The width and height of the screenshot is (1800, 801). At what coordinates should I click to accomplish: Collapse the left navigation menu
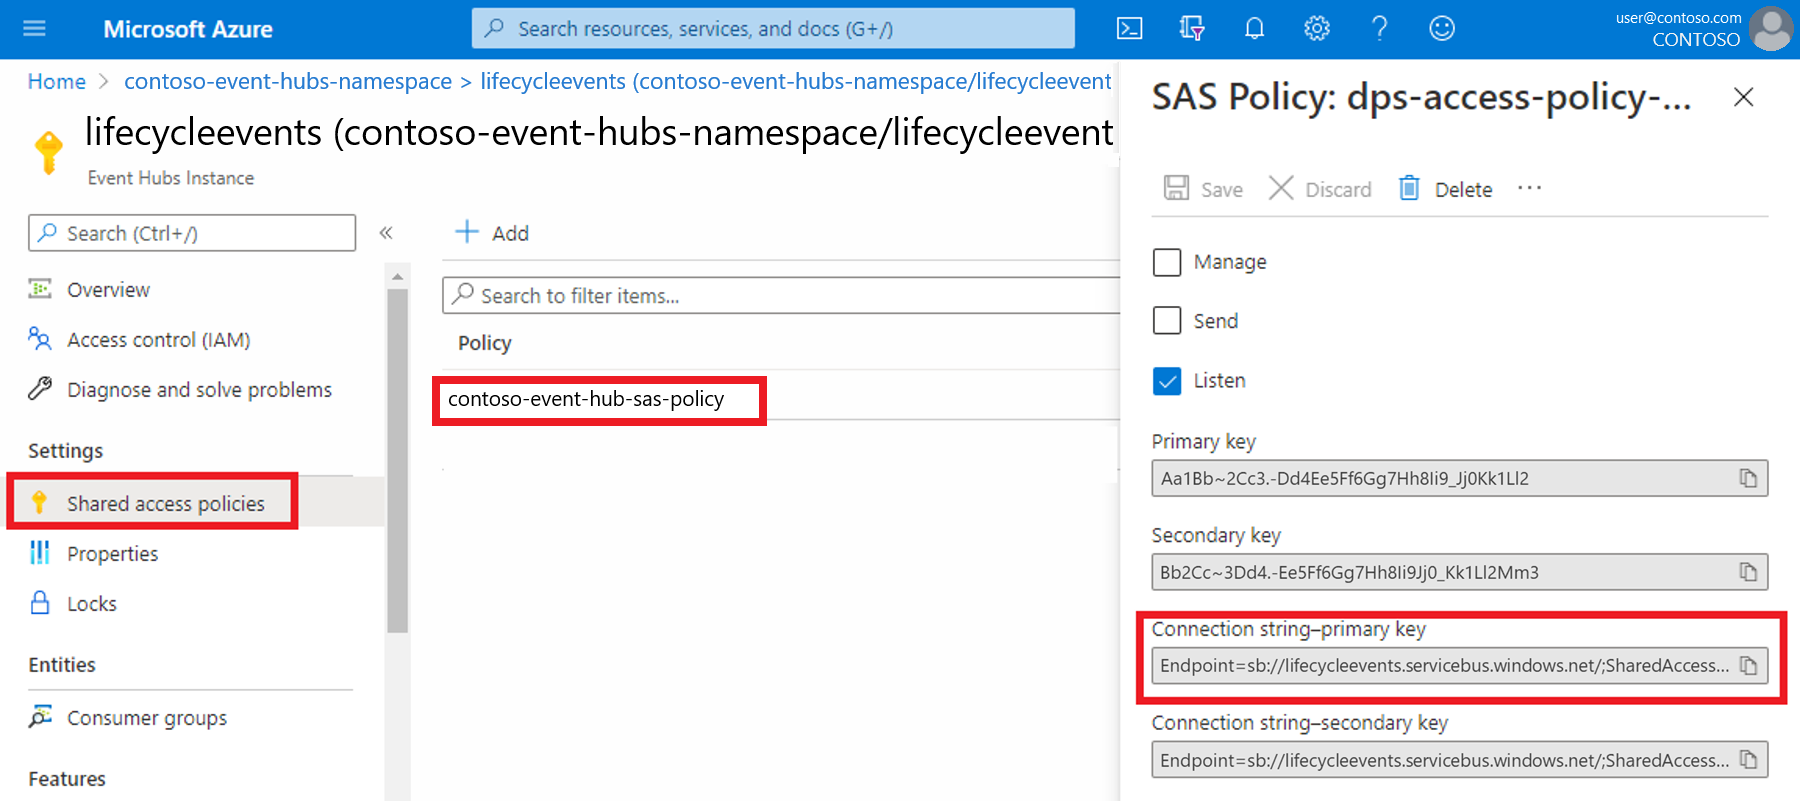pyautogui.click(x=386, y=233)
